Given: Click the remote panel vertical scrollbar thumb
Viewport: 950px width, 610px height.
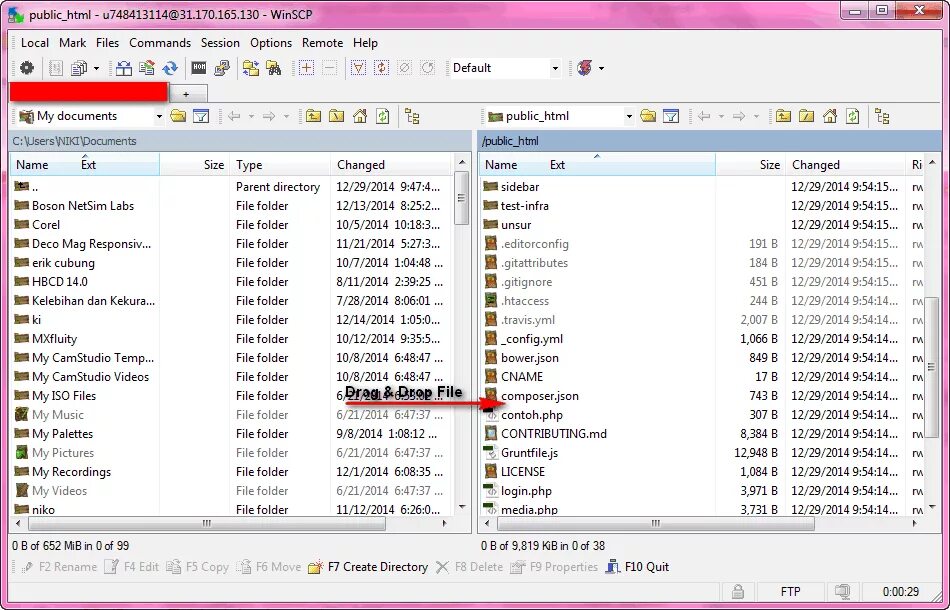Looking at the screenshot, I should [932, 366].
